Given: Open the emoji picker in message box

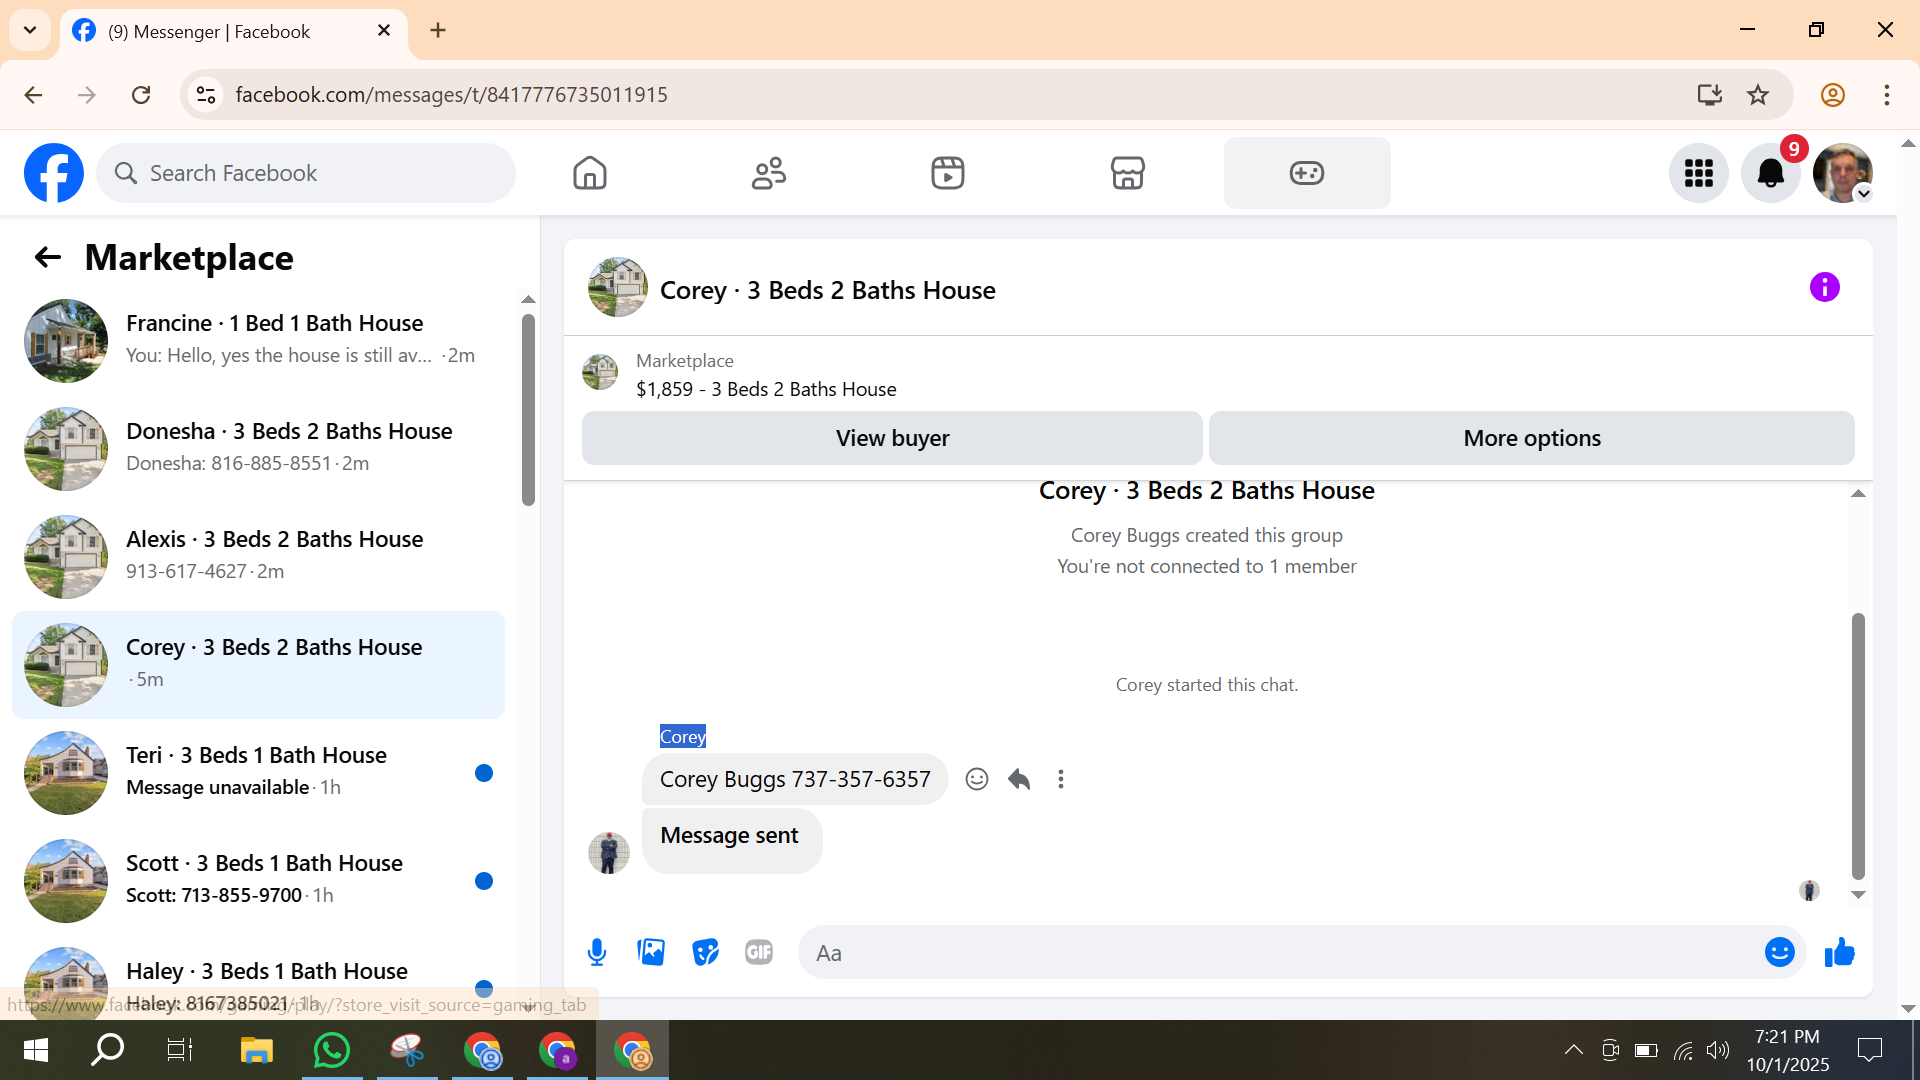Looking at the screenshot, I should coord(1780,952).
